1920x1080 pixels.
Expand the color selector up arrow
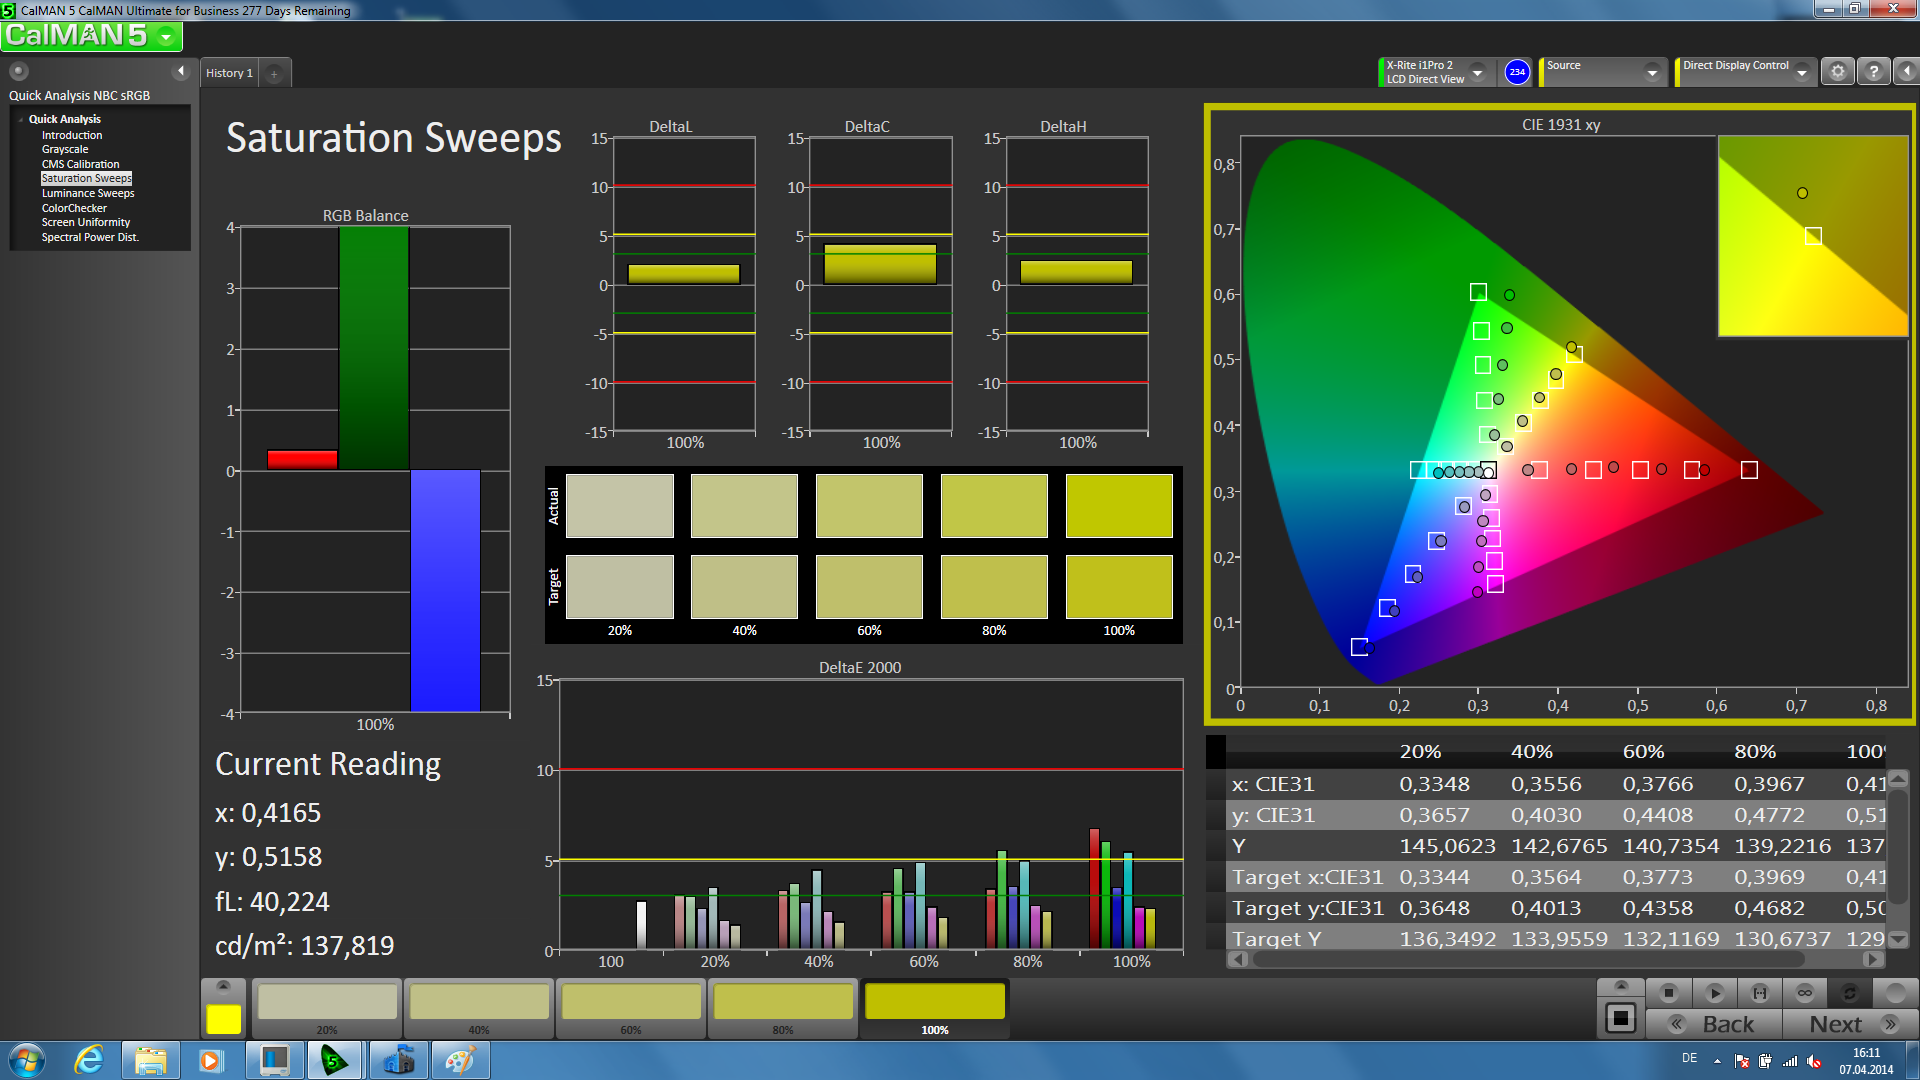223,986
